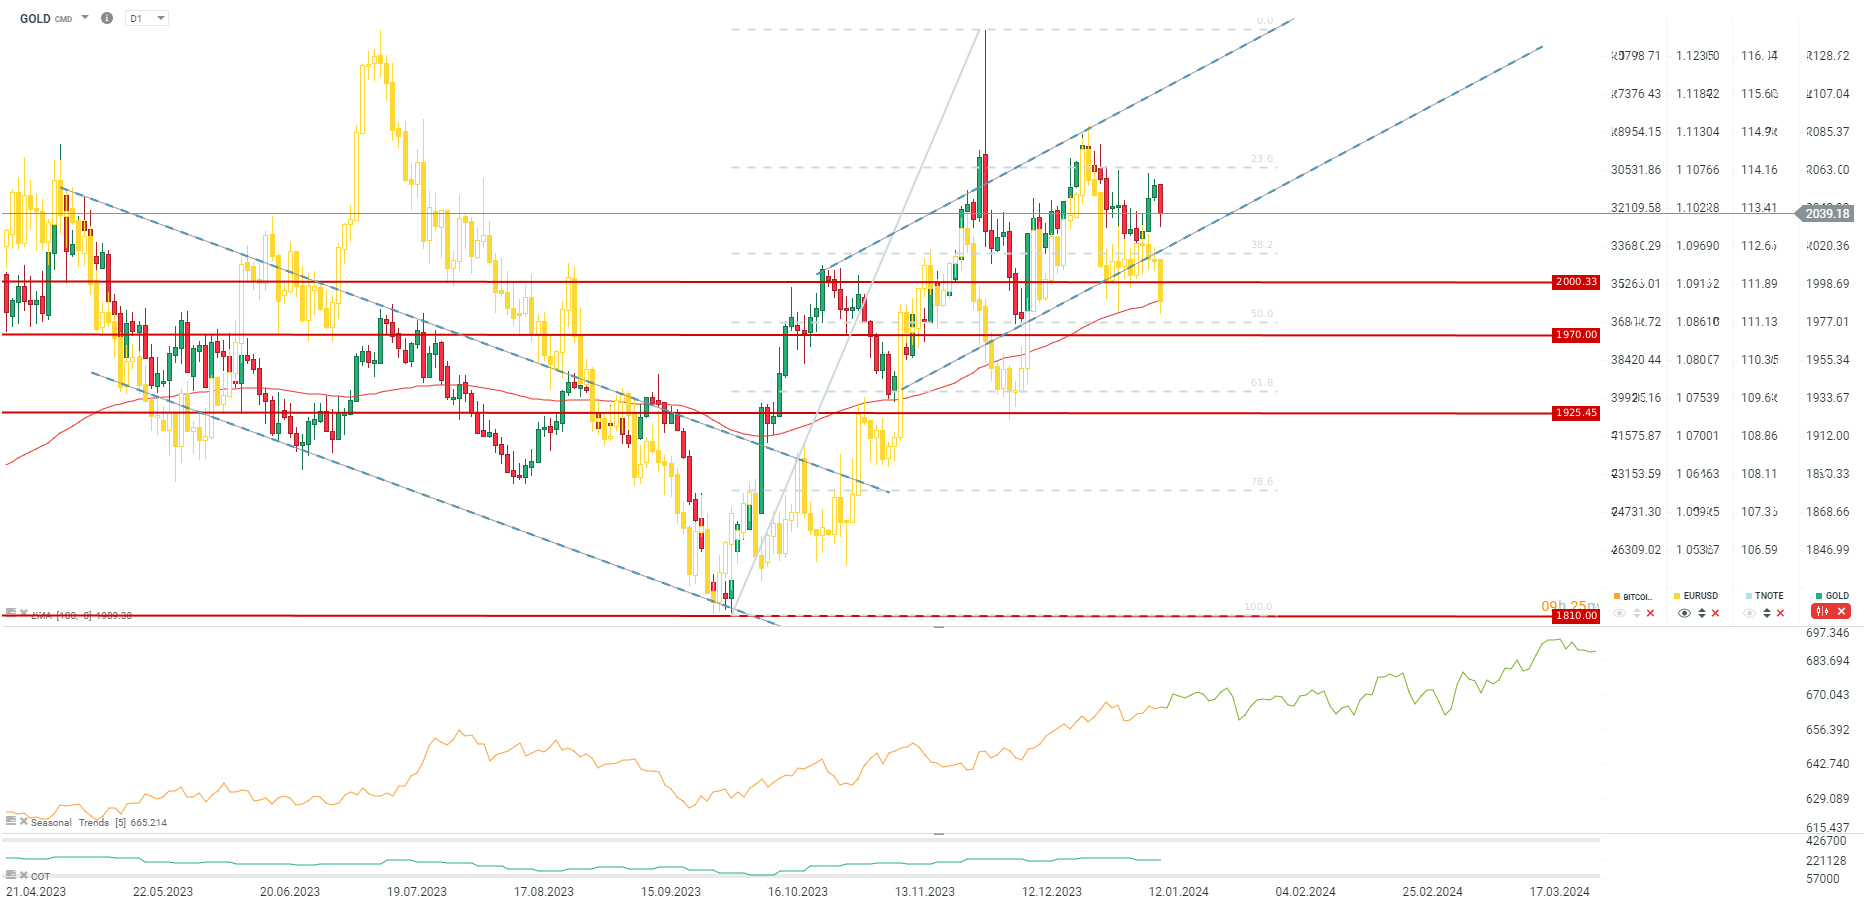This screenshot has height=909, width=1866.
Task: Open the GOLD instrument info icon
Action: click(107, 18)
